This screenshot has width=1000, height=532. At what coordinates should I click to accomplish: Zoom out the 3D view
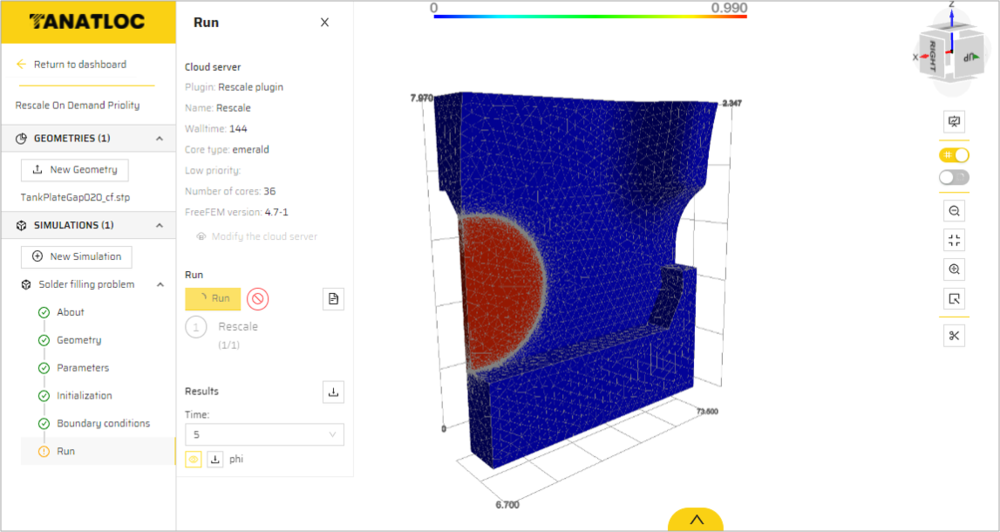954,211
